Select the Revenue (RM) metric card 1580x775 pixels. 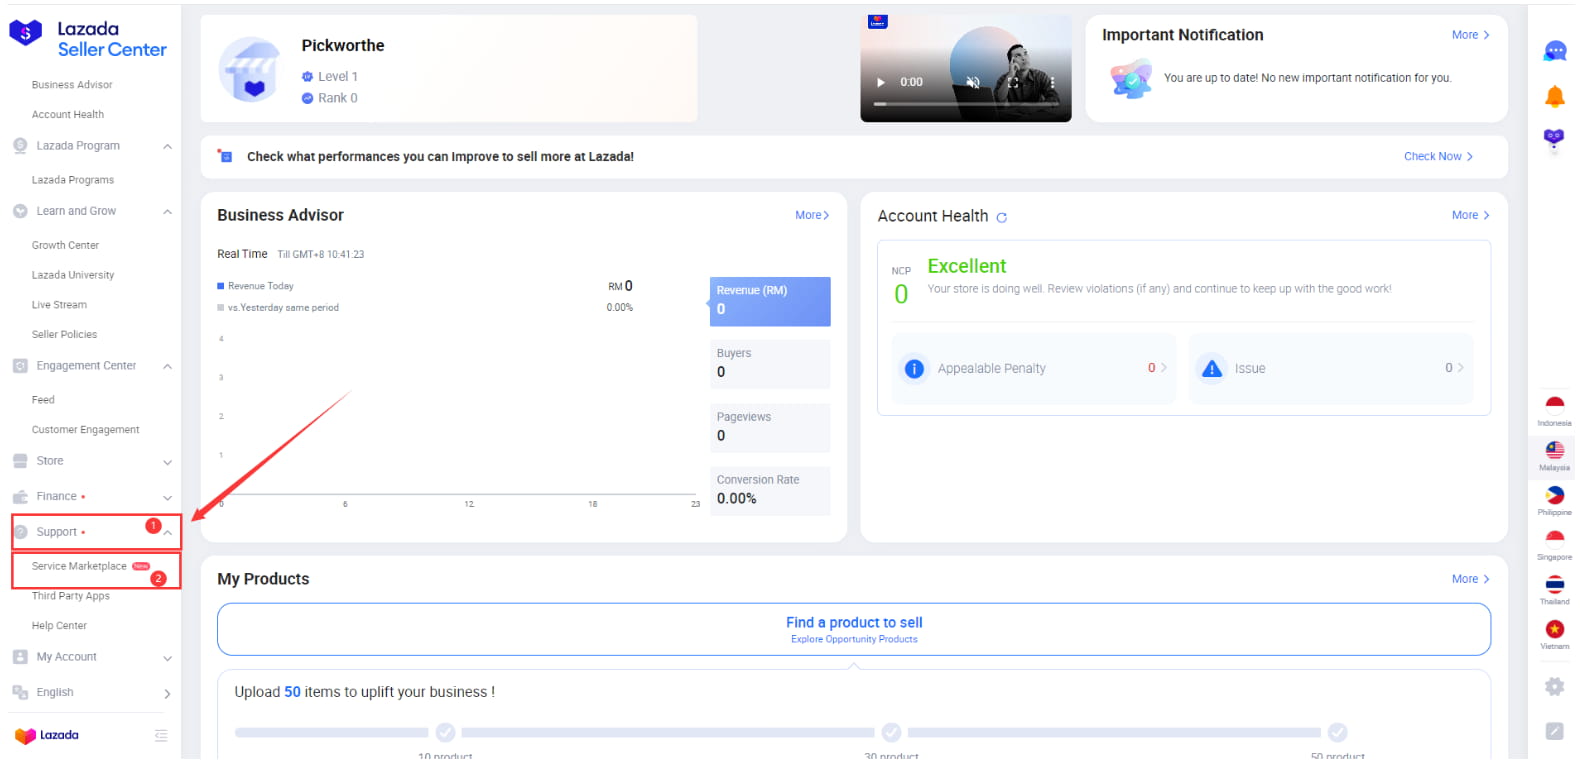click(770, 301)
